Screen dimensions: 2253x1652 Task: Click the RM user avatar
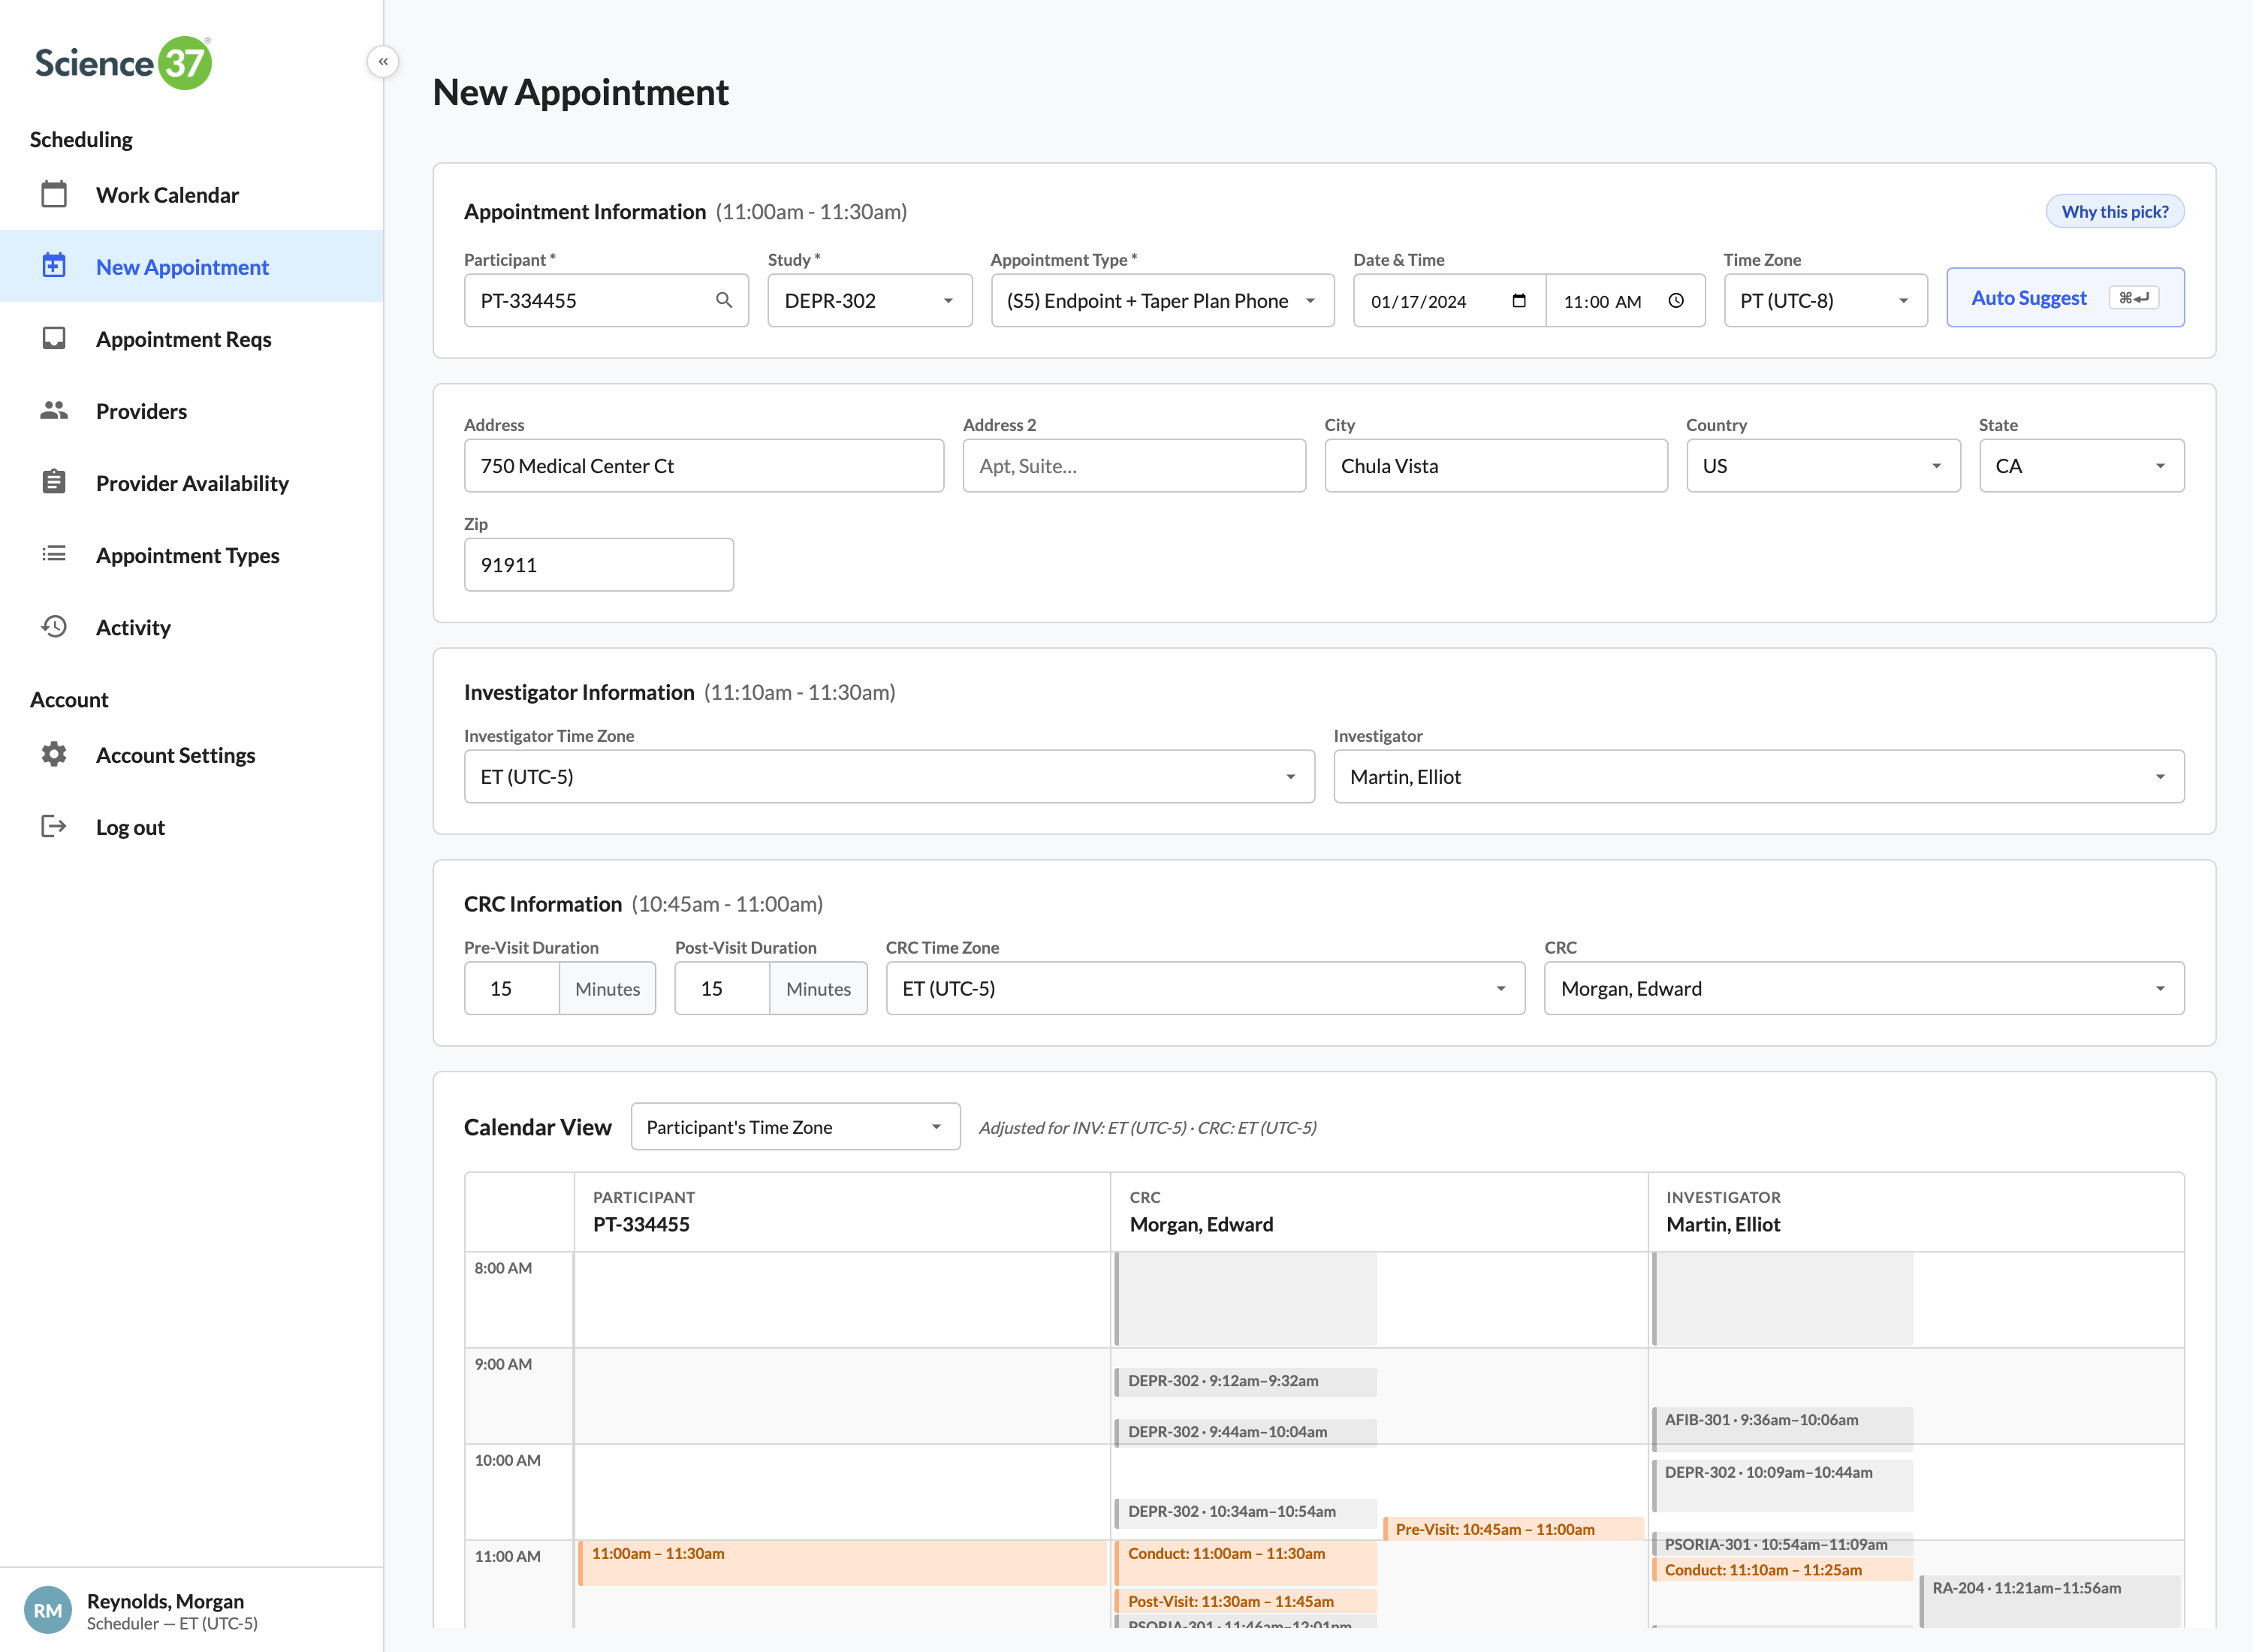[47, 1610]
